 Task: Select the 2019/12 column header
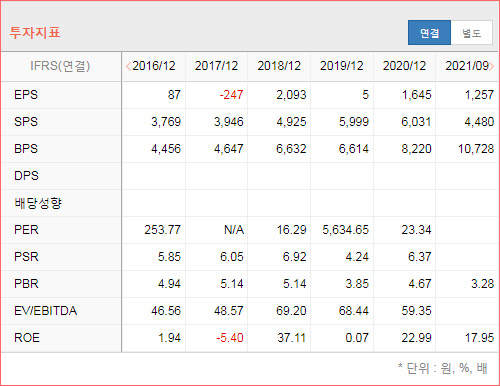[x=342, y=66]
